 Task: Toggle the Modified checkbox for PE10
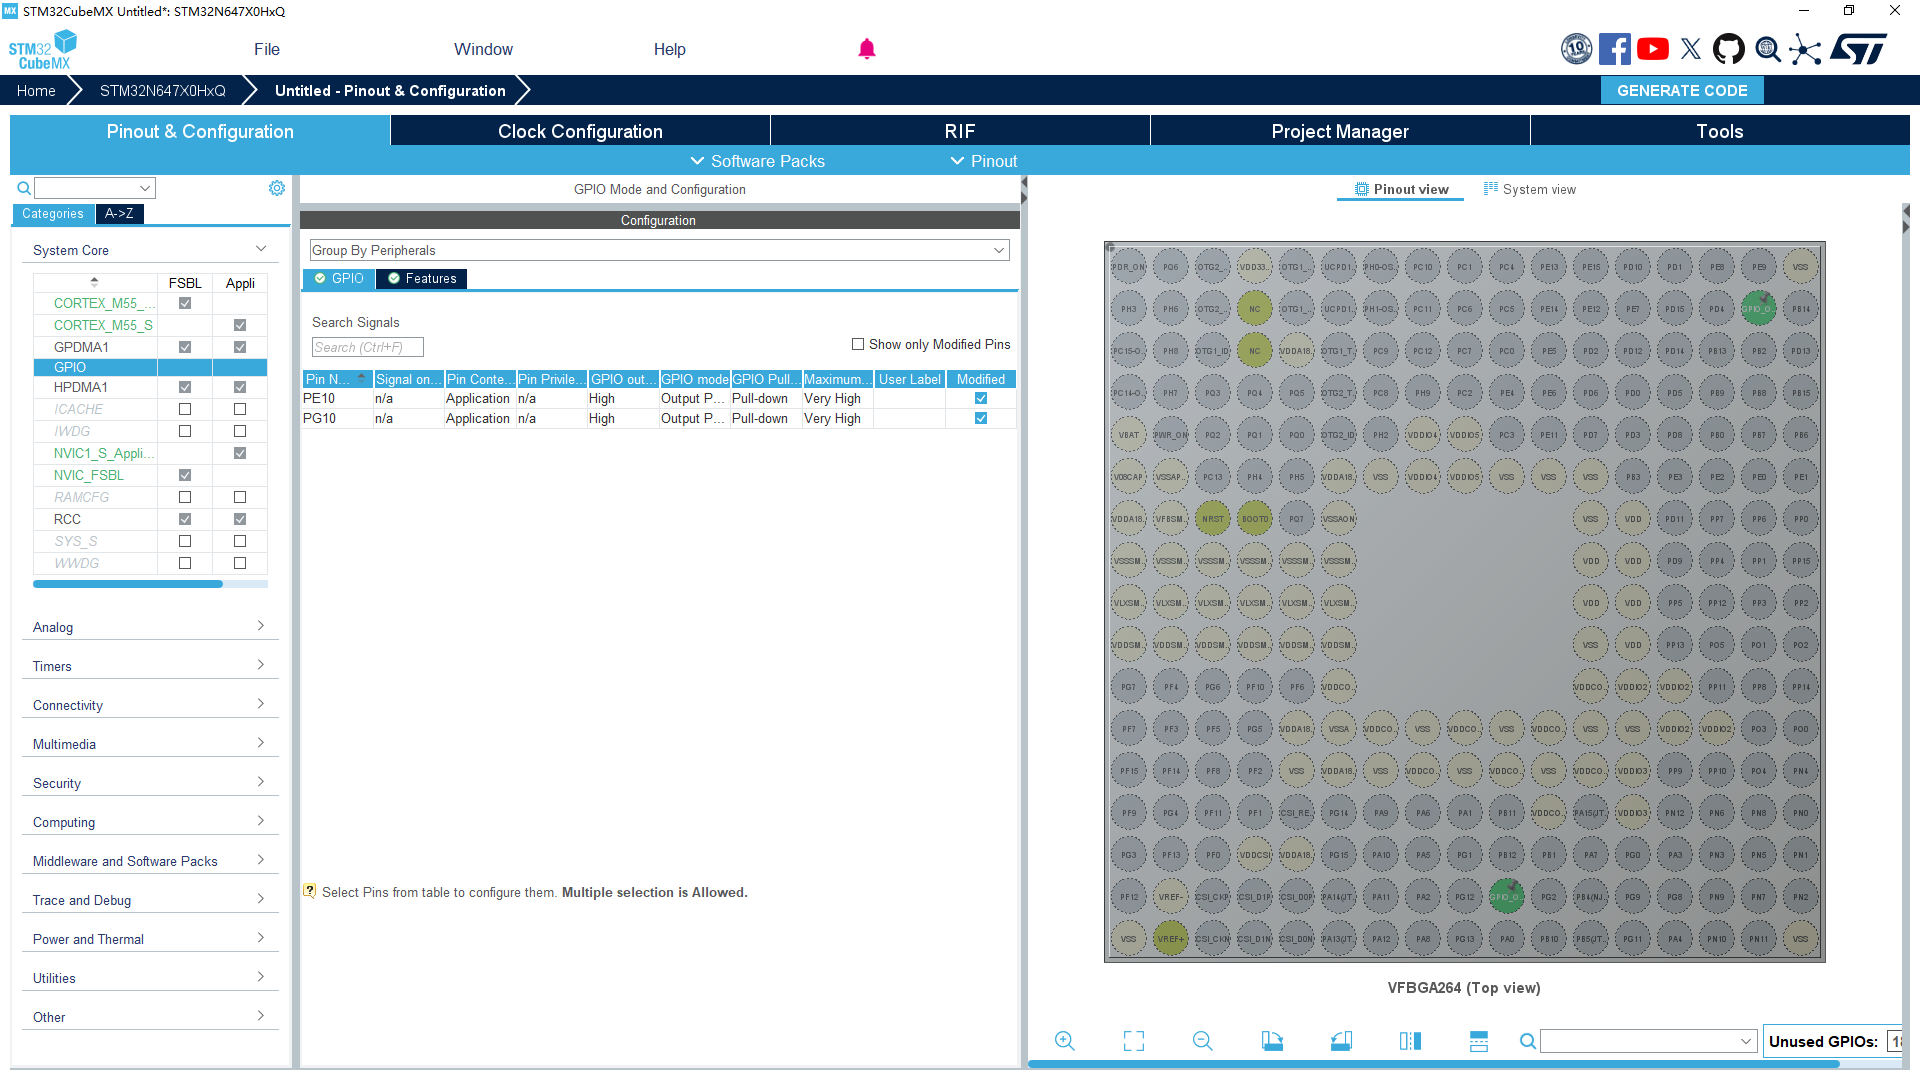point(981,398)
